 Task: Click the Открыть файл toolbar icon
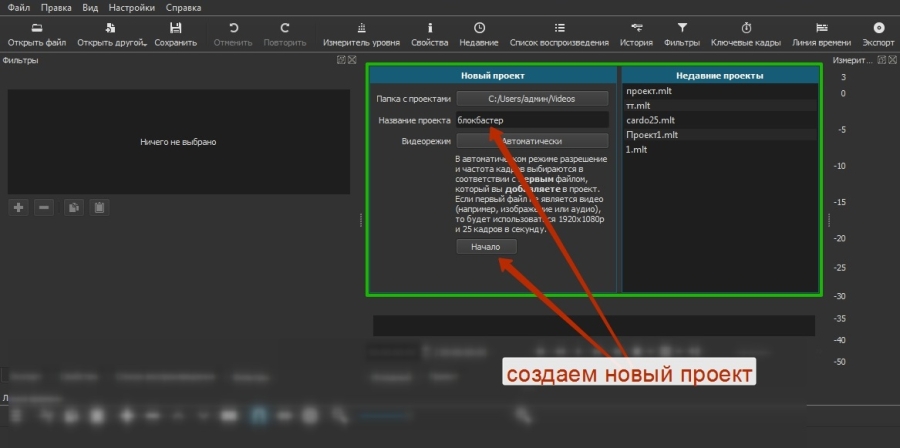click(37, 28)
